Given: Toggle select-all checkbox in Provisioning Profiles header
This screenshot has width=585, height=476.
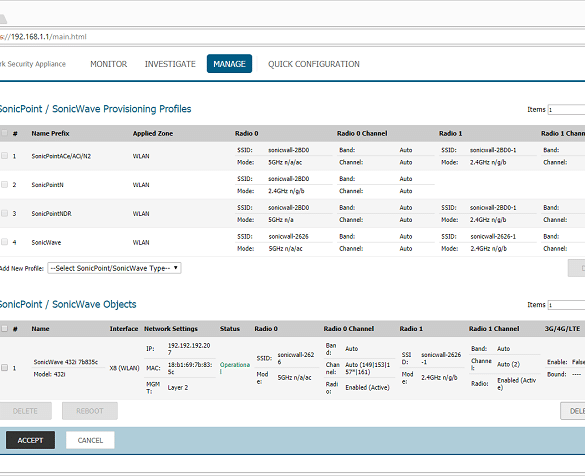Looking at the screenshot, I should 4,133.
